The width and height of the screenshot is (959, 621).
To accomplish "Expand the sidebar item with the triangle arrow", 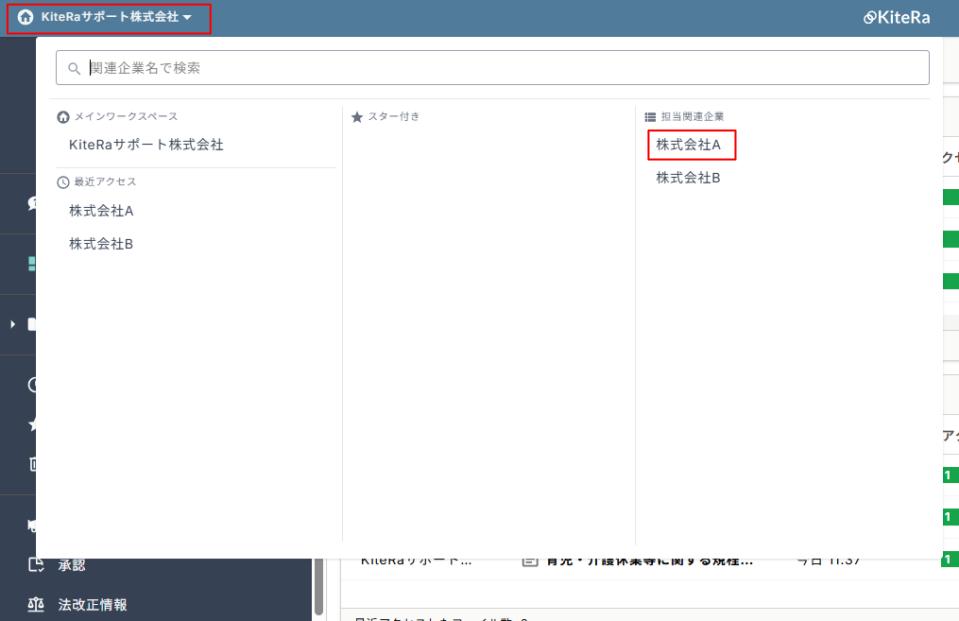I will tap(12, 324).
